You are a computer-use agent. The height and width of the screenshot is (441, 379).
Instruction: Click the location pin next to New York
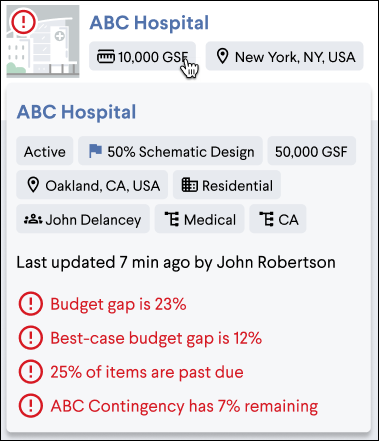222,56
